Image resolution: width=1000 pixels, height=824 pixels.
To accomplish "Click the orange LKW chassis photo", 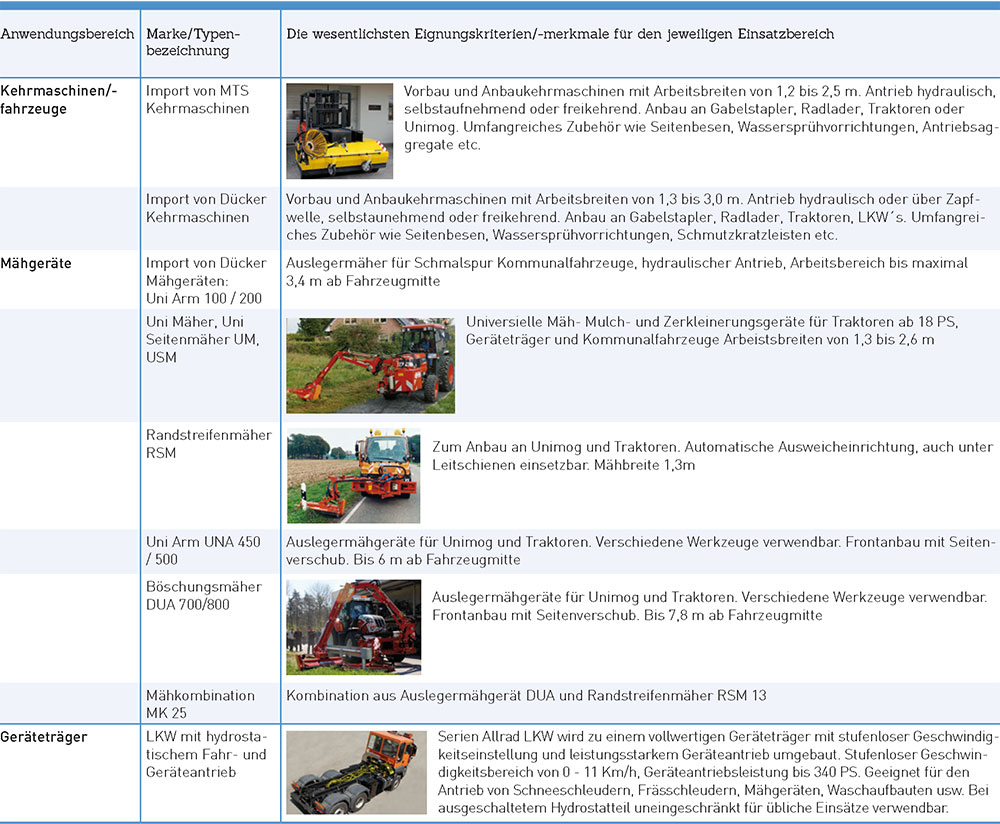I will coord(357,772).
